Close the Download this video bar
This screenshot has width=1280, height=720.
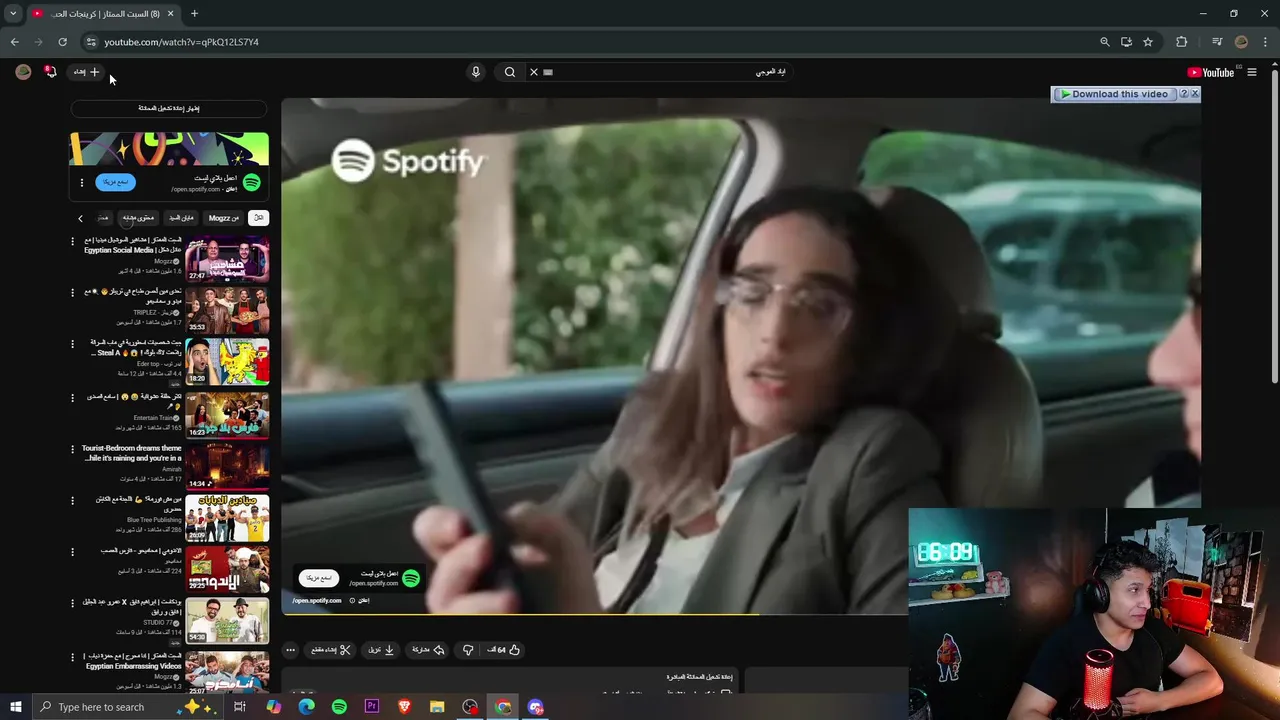coord(1194,94)
